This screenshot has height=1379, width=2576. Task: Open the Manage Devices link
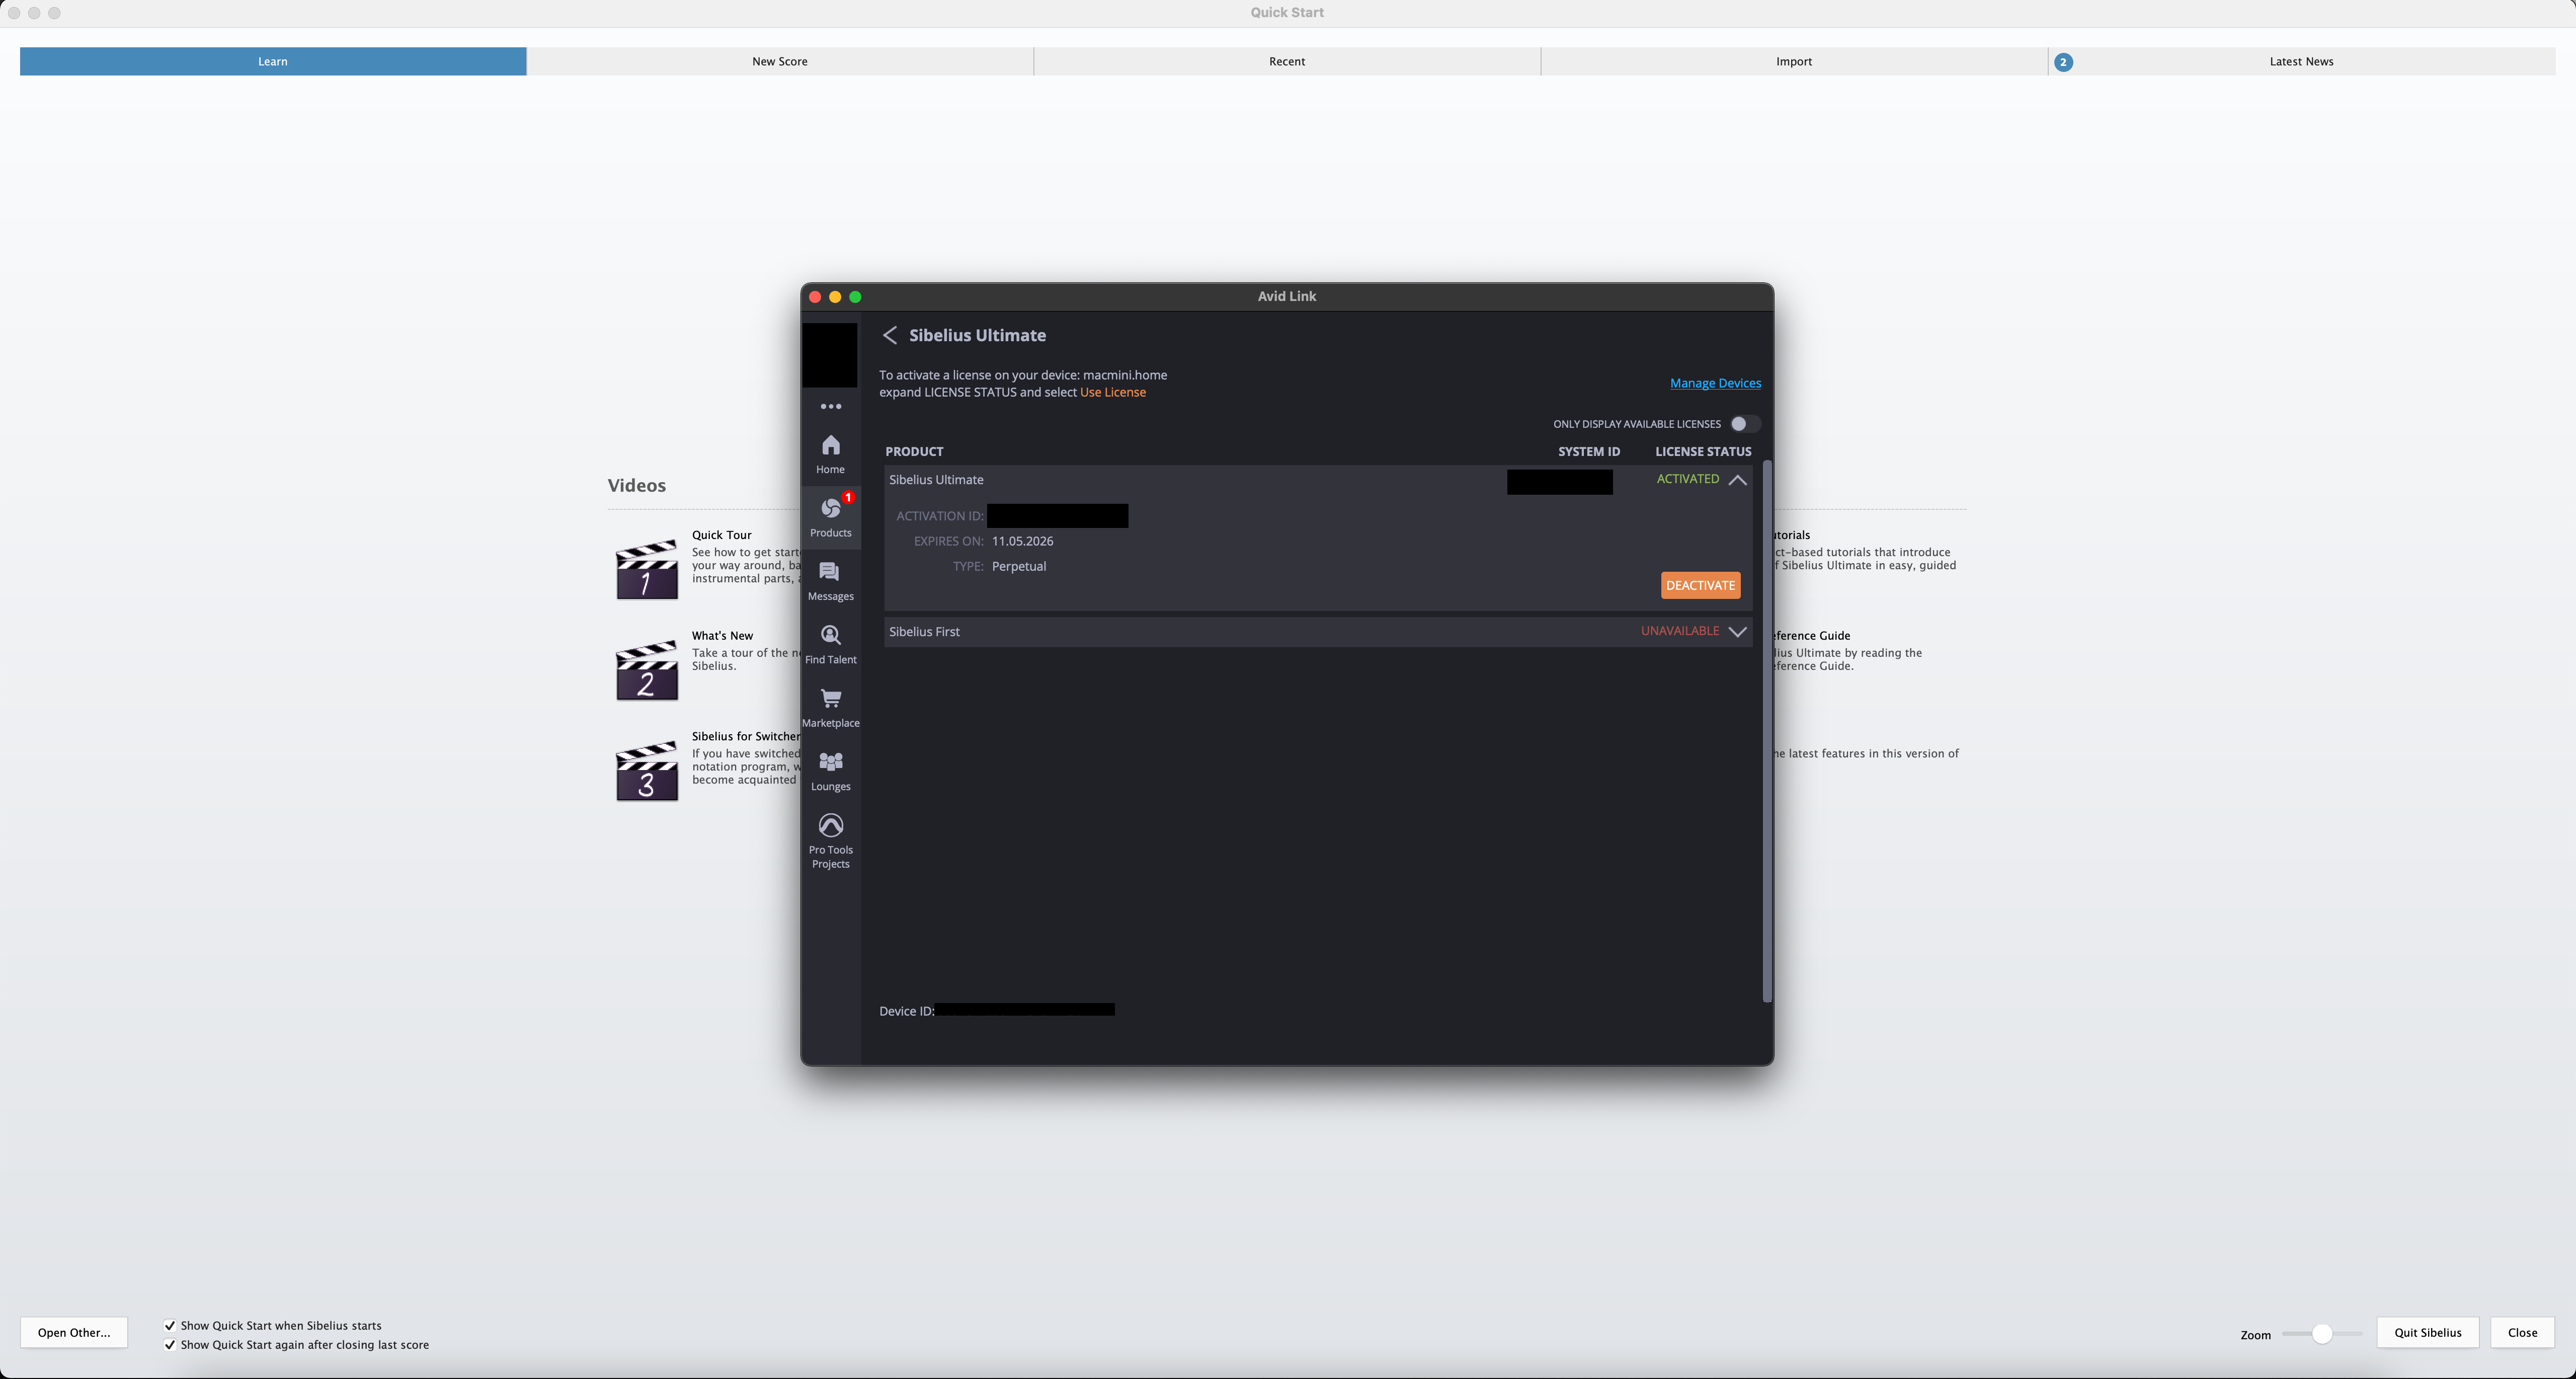point(1715,383)
